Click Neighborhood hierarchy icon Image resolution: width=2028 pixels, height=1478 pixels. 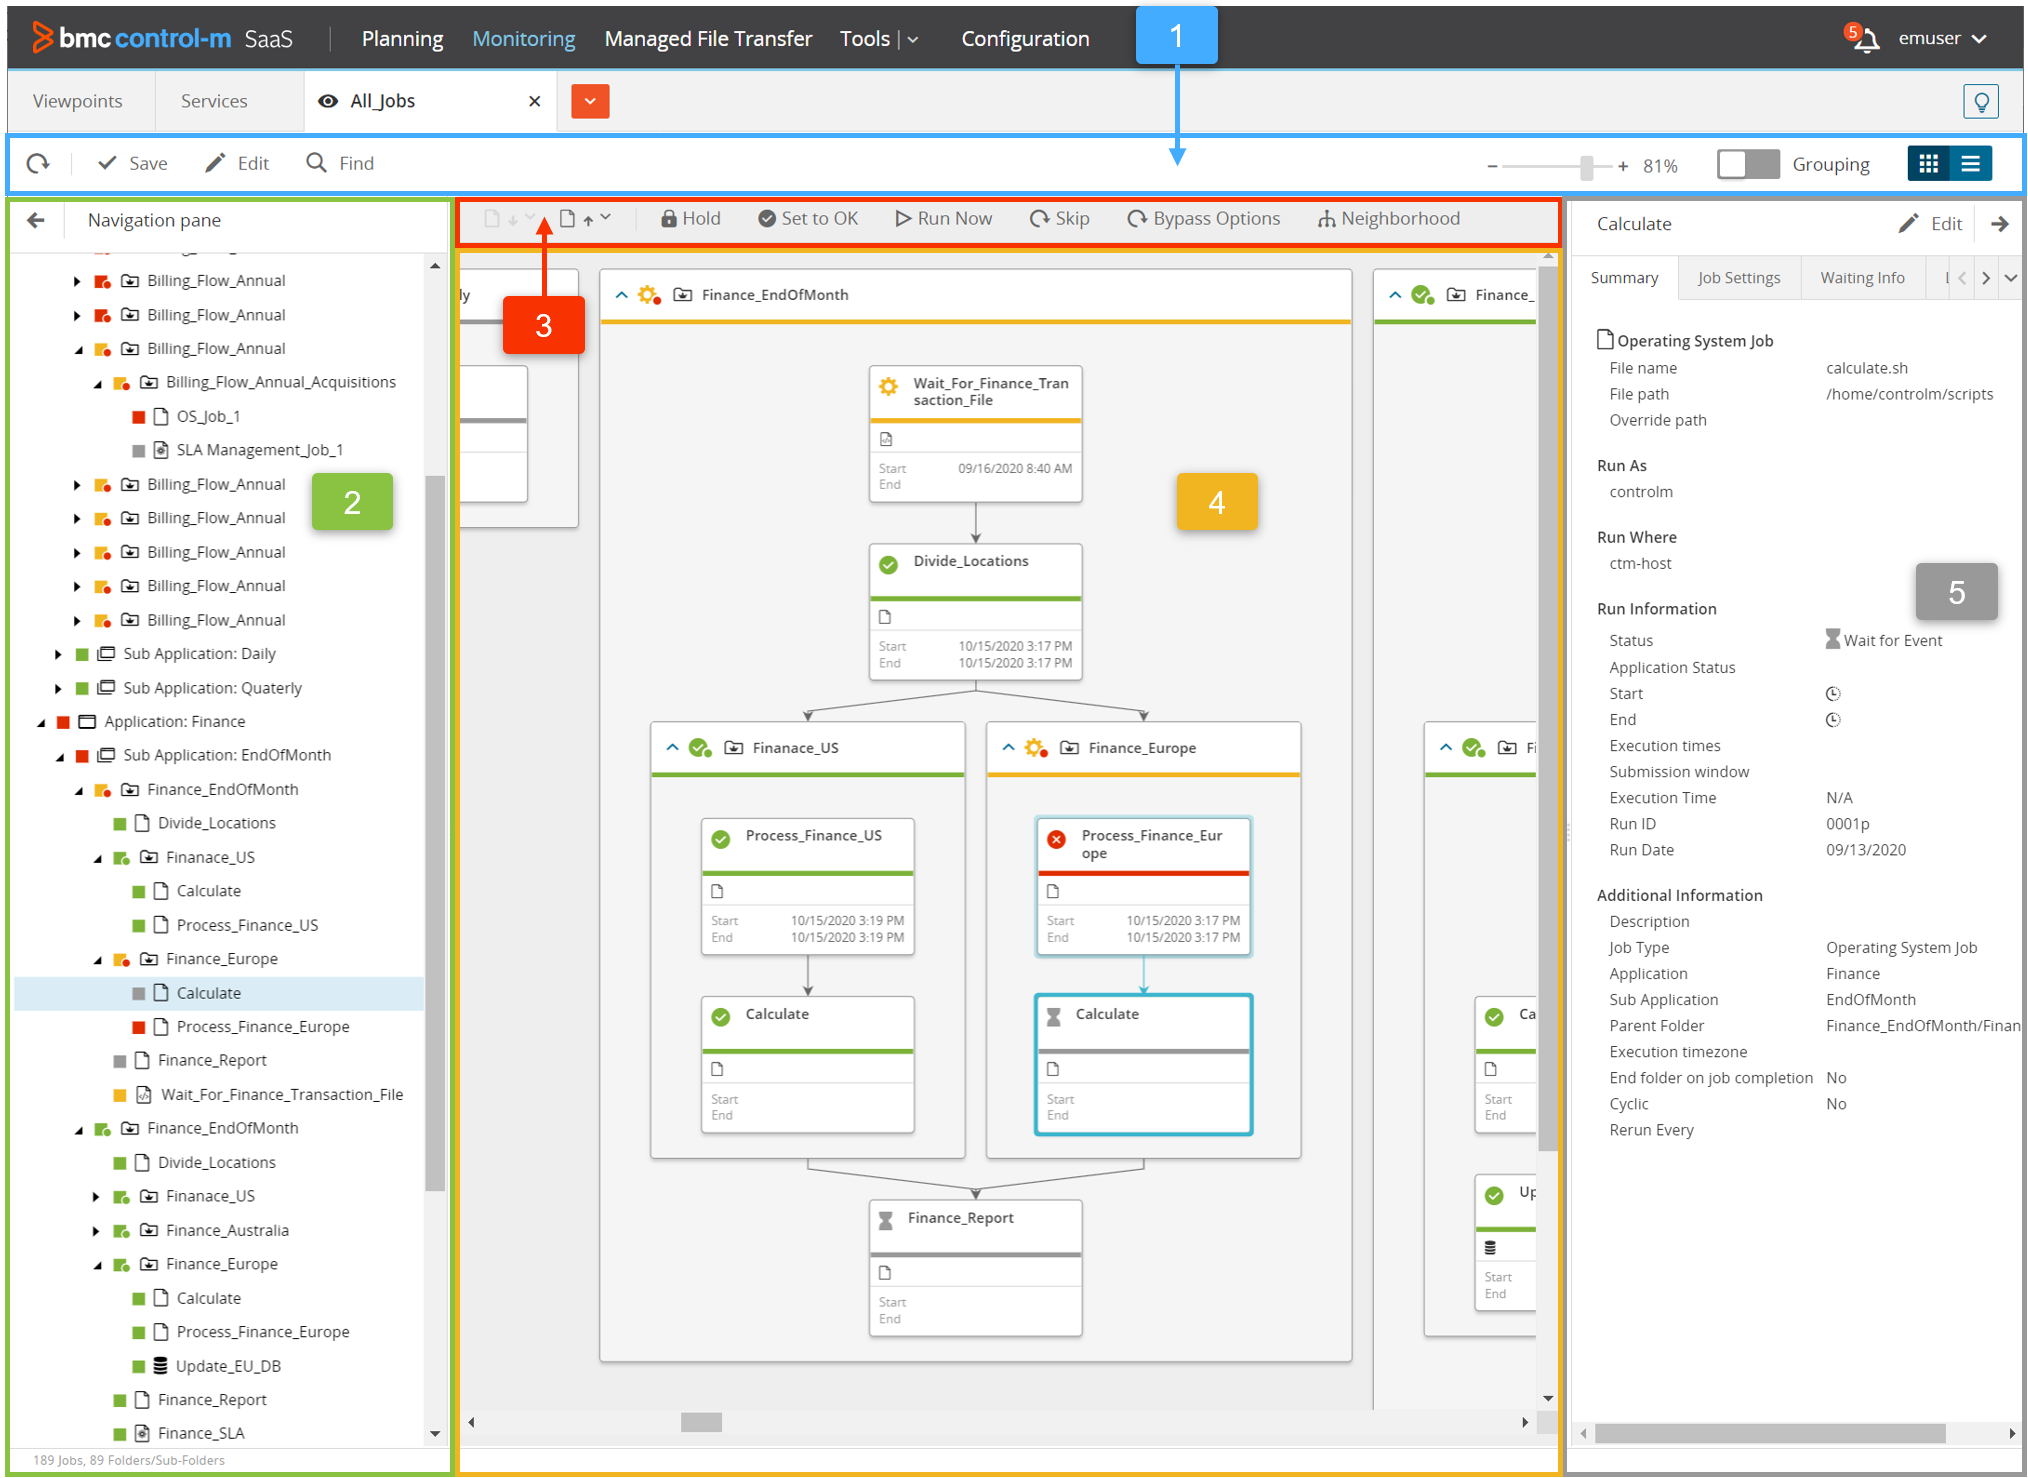coord(1326,219)
